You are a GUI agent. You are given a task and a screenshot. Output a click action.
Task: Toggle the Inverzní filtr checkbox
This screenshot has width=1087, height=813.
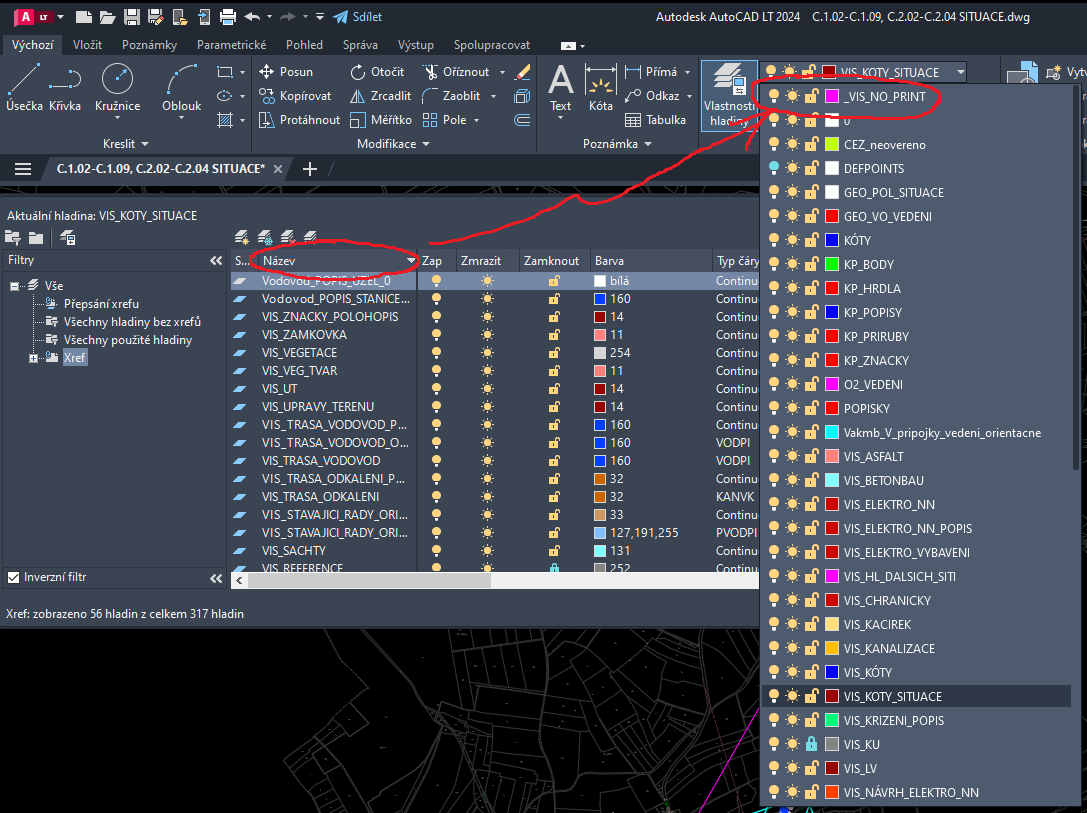click(x=14, y=577)
